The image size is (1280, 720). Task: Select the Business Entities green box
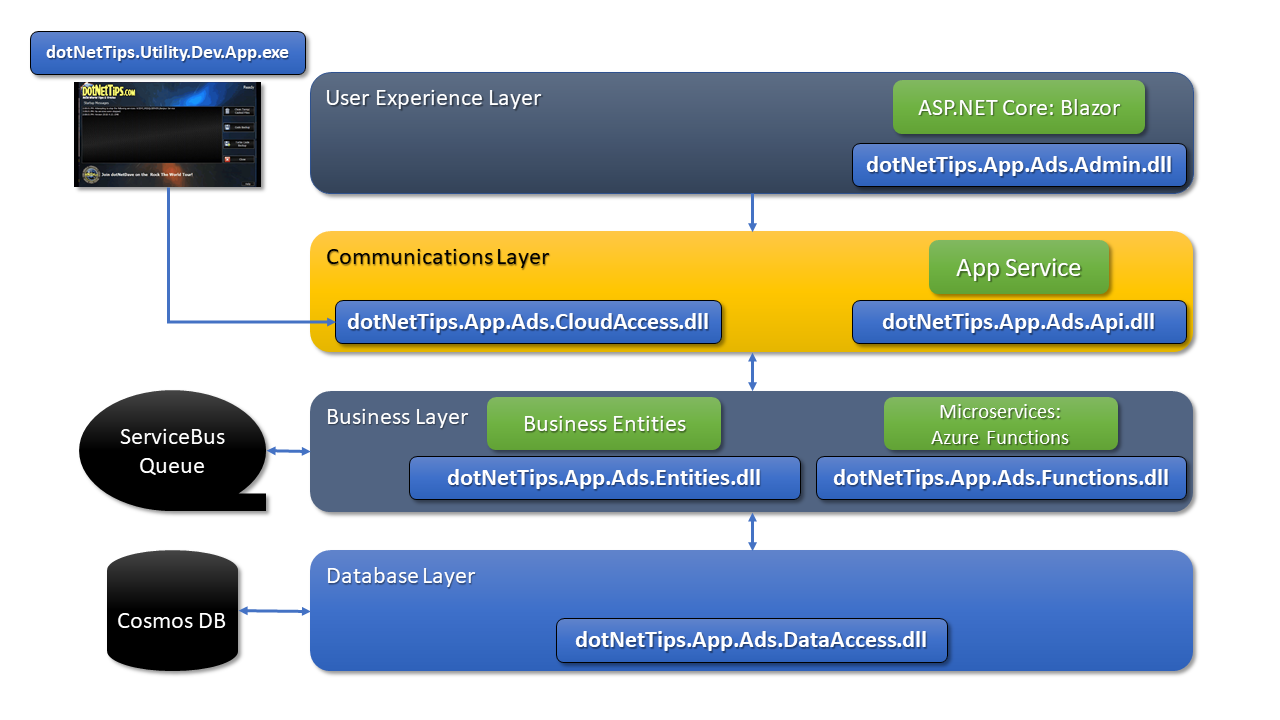pos(604,424)
